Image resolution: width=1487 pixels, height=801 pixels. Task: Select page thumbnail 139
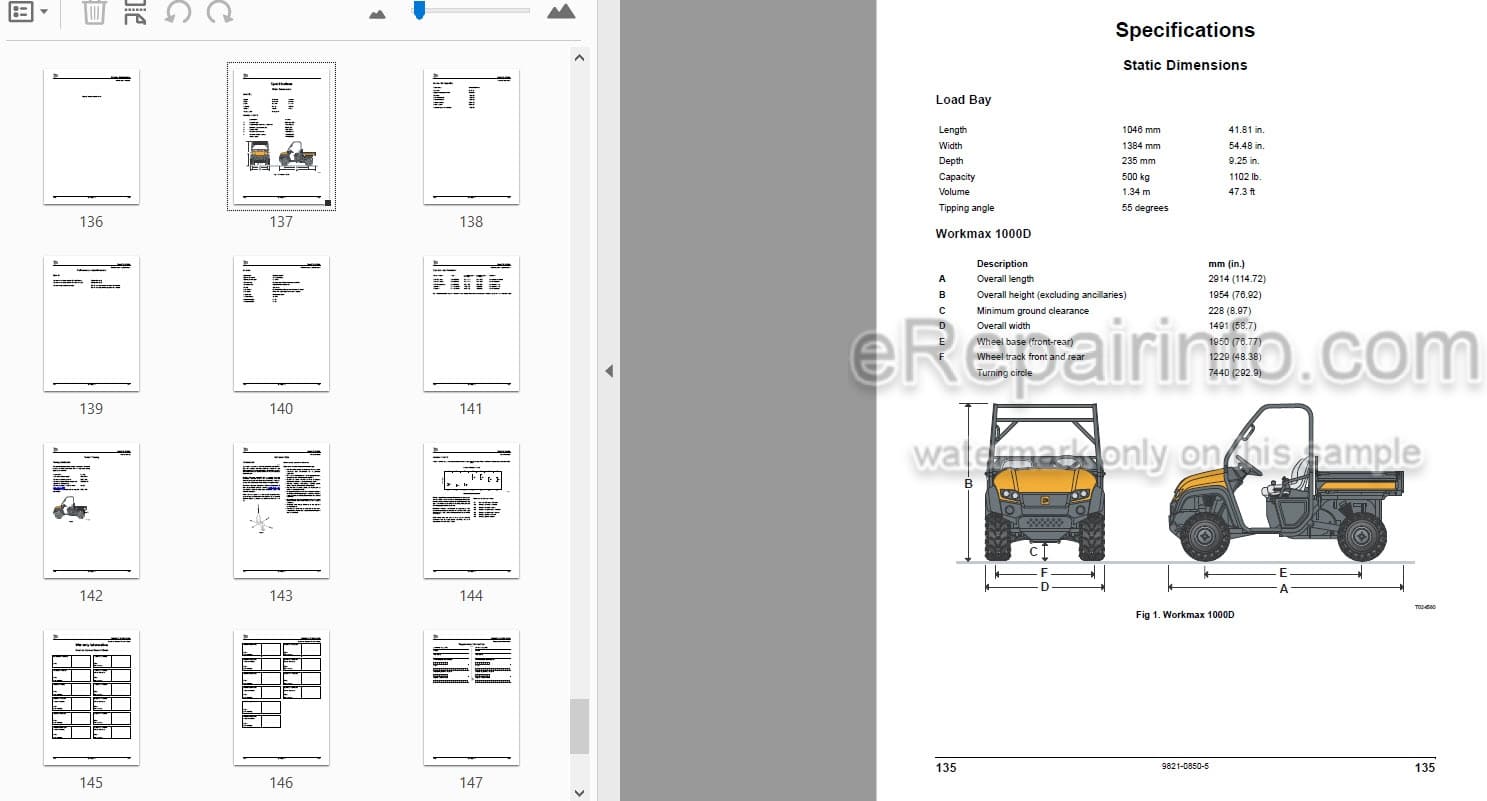pyautogui.click(x=91, y=324)
